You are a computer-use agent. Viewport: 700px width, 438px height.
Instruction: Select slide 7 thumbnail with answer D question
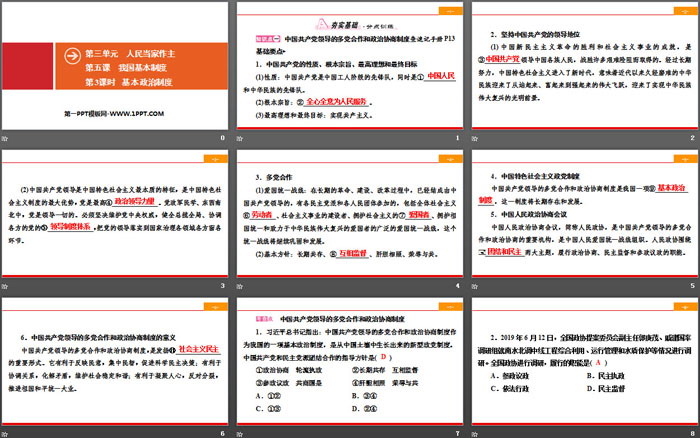coord(350,362)
